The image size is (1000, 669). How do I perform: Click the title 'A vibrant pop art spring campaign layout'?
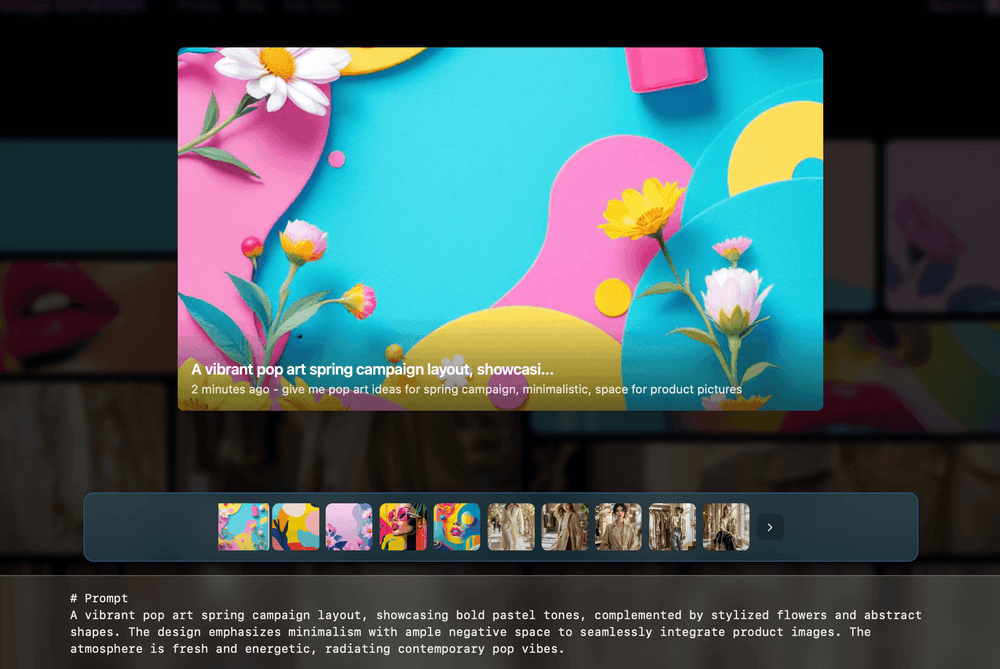[x=372, y=369]
